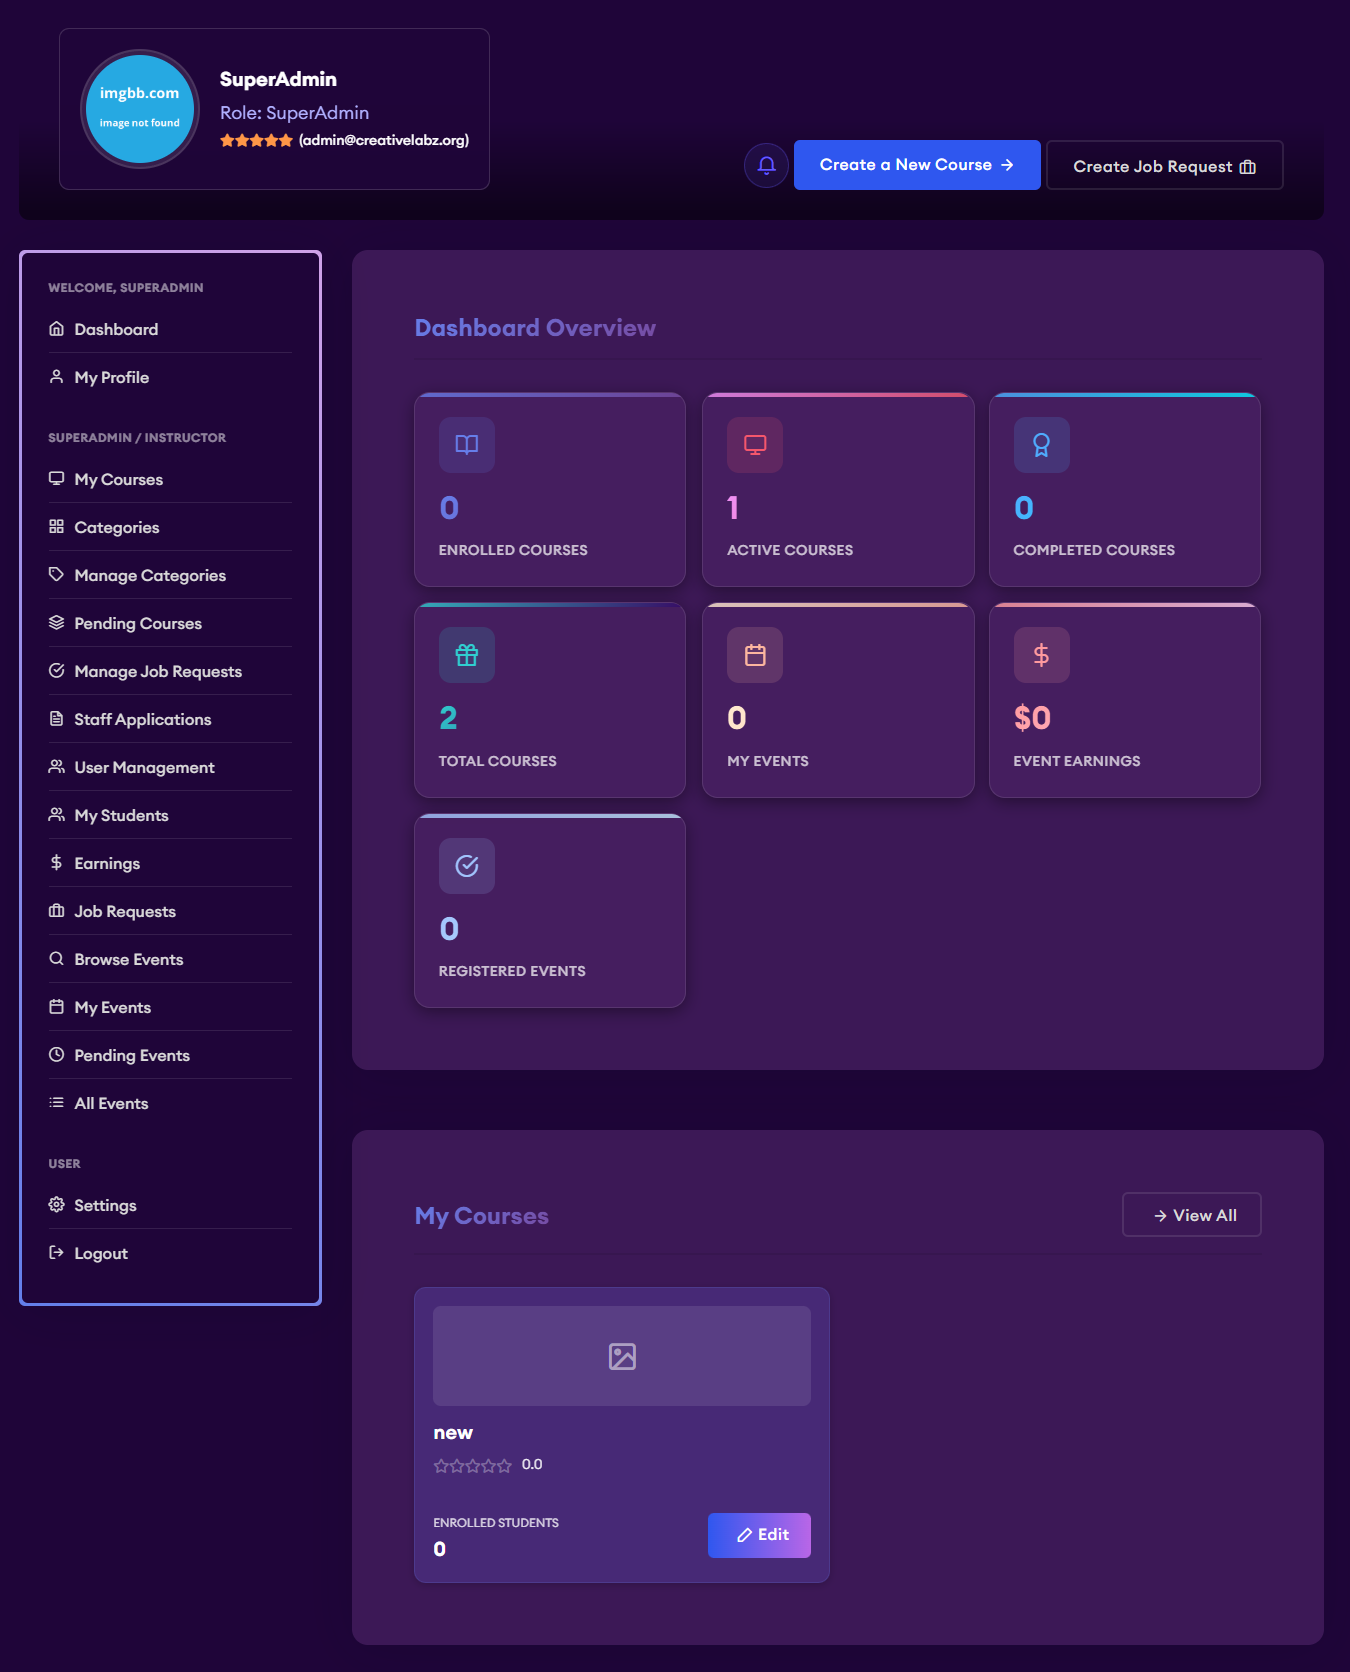Image resolution: width=1350 pixels, height=1672 pixels.
Task: Select Categories in the sidebar
Action: tap(170, 527)
